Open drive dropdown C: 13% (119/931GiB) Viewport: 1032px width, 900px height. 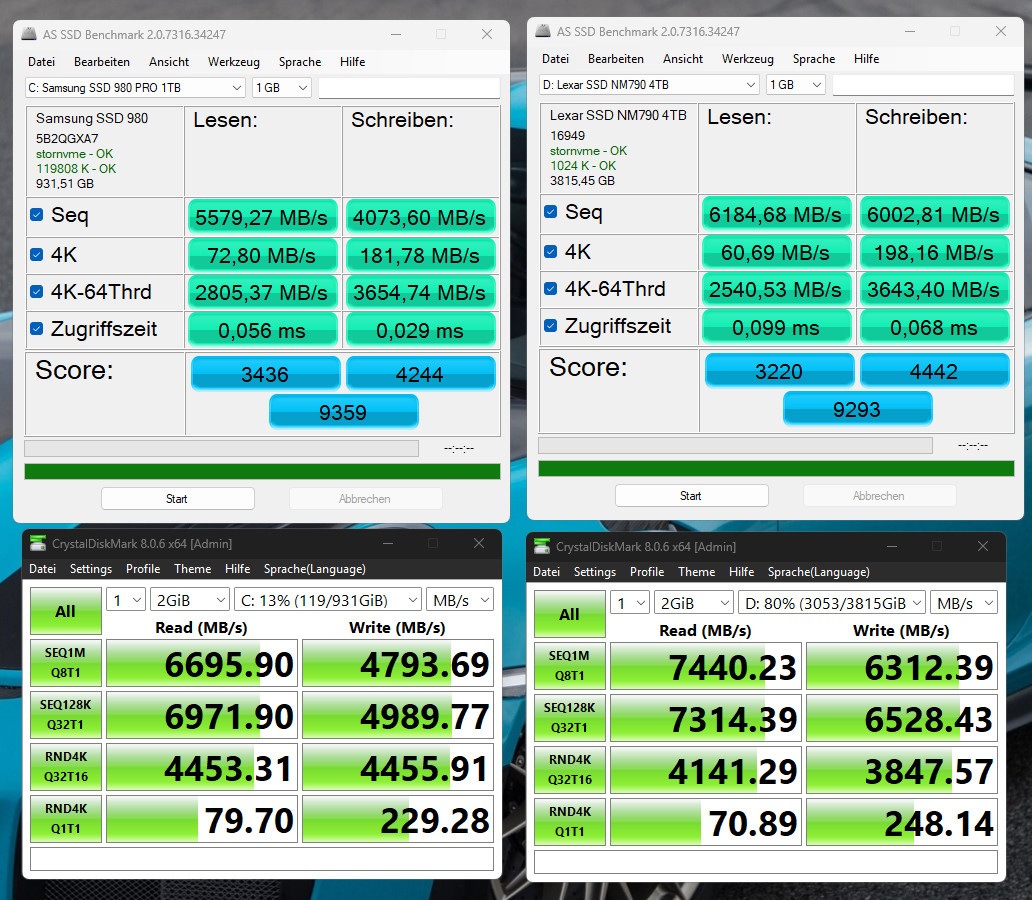[x=328, y=600]
